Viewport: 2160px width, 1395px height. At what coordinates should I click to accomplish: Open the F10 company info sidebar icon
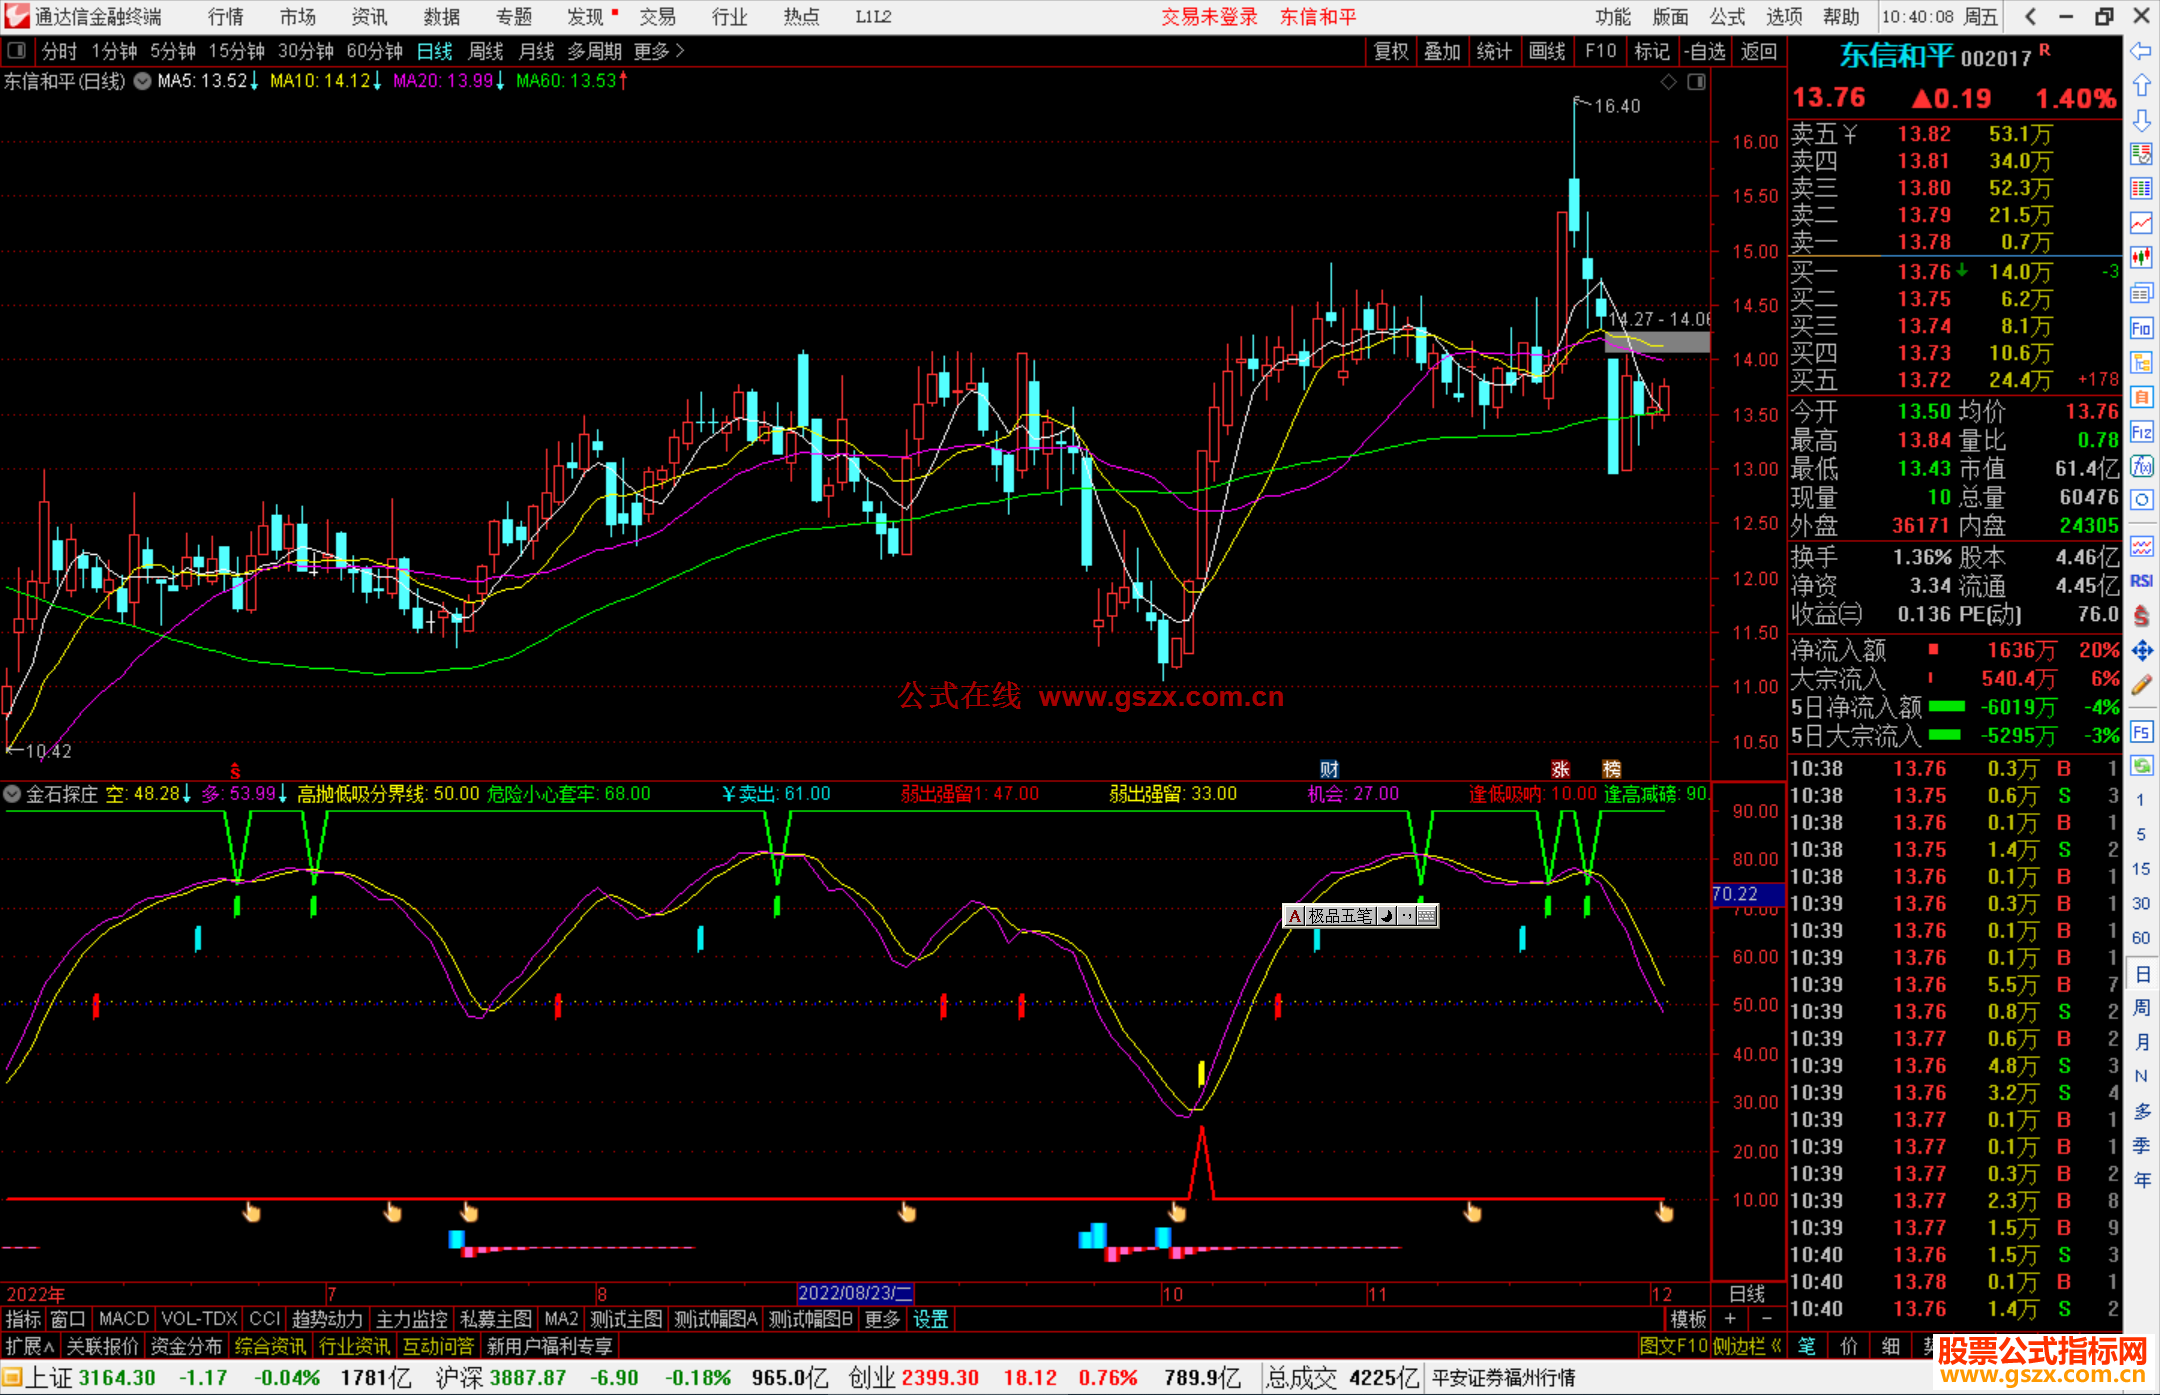2141,329
